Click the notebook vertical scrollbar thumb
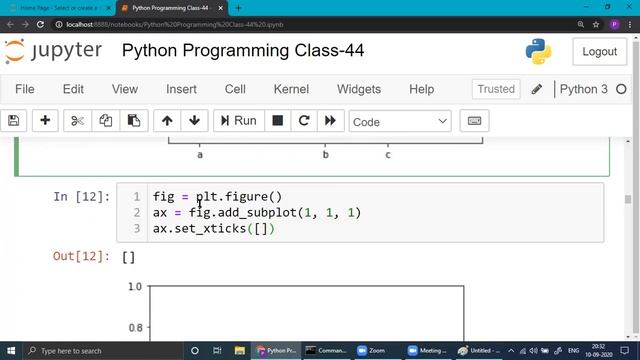The width and height of the screenshot is (640, 360). coord(628,199)
